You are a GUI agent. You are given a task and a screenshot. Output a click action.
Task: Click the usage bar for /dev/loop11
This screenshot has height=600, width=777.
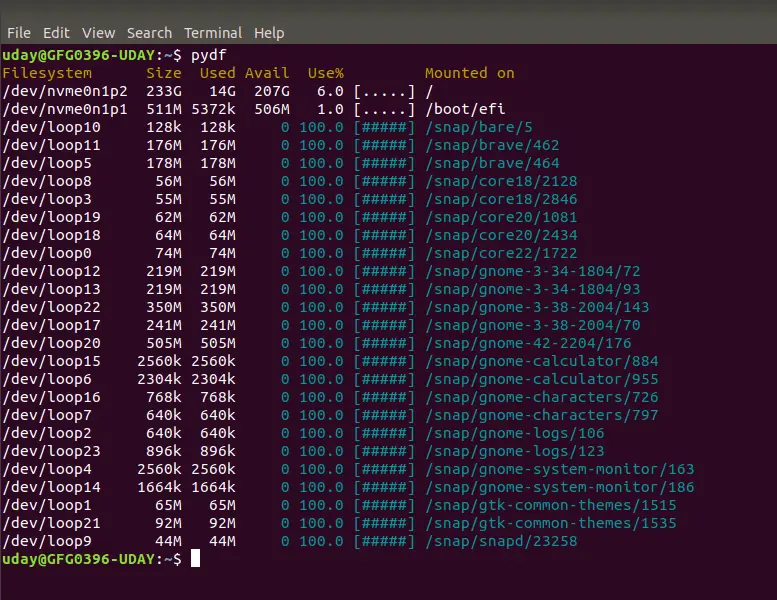(x=384, y=146)
